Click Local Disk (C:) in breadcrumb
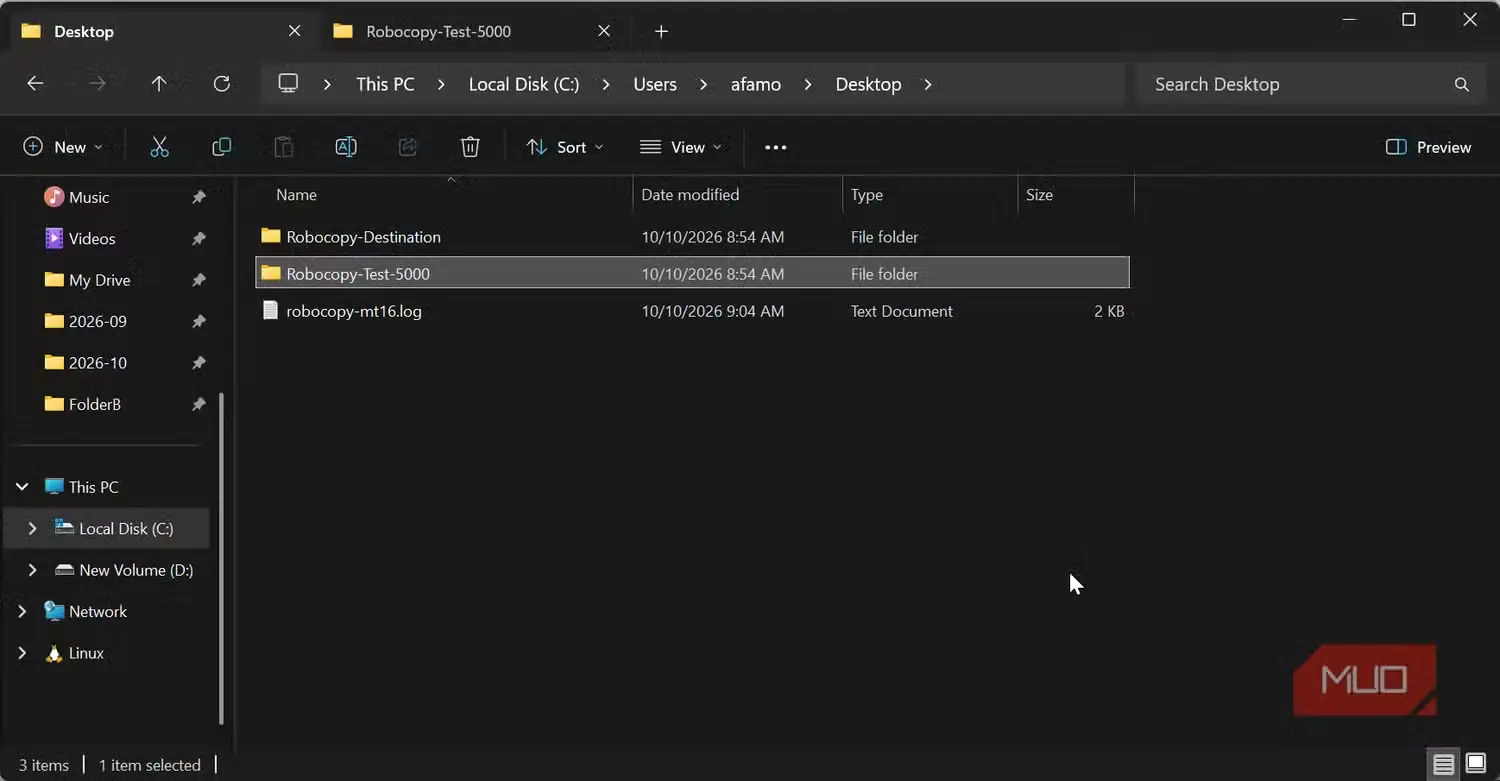Viewport: 1500px width, 781px height. pyautogui.click(x=524, y=84)
